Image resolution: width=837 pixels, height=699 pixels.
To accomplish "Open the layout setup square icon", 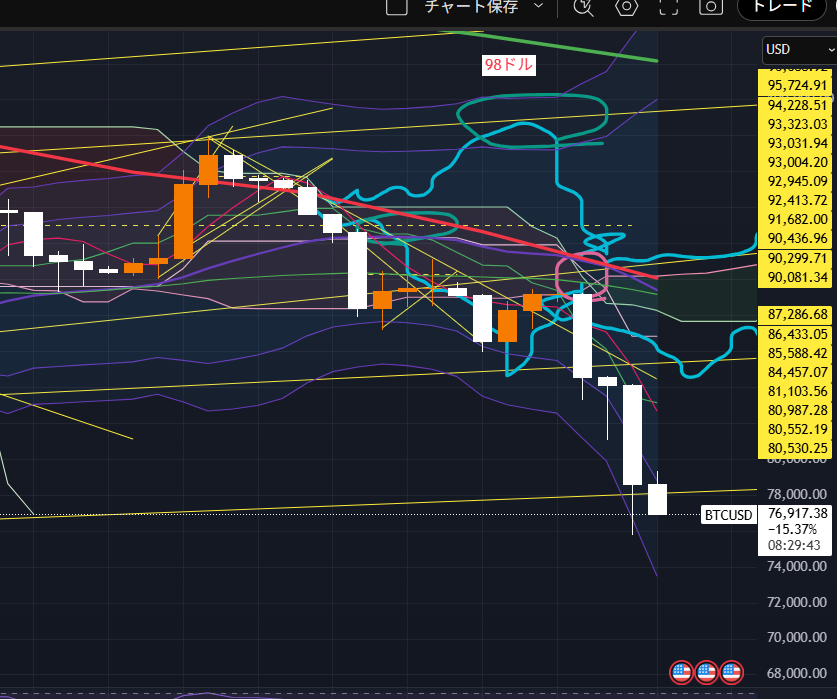I will [397, 7].
